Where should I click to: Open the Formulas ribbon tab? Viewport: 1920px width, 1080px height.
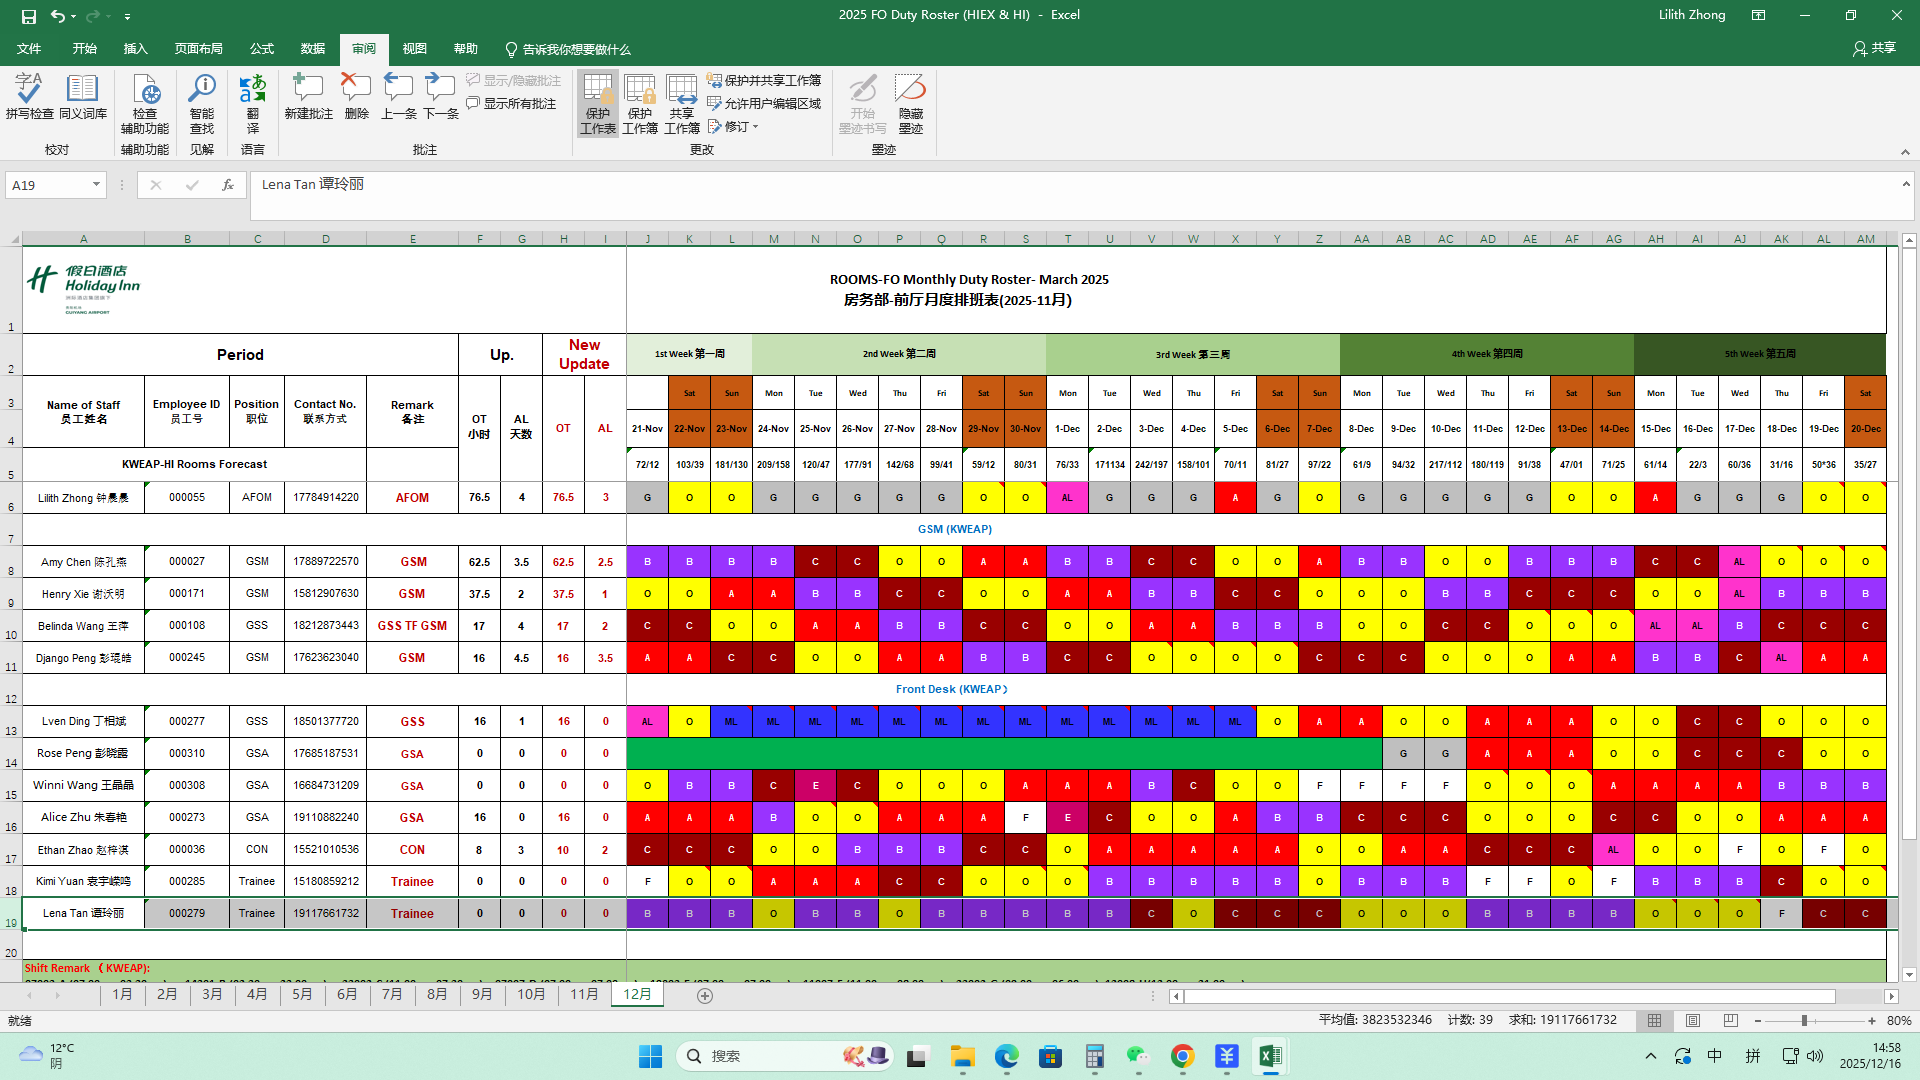click(262, 49)
